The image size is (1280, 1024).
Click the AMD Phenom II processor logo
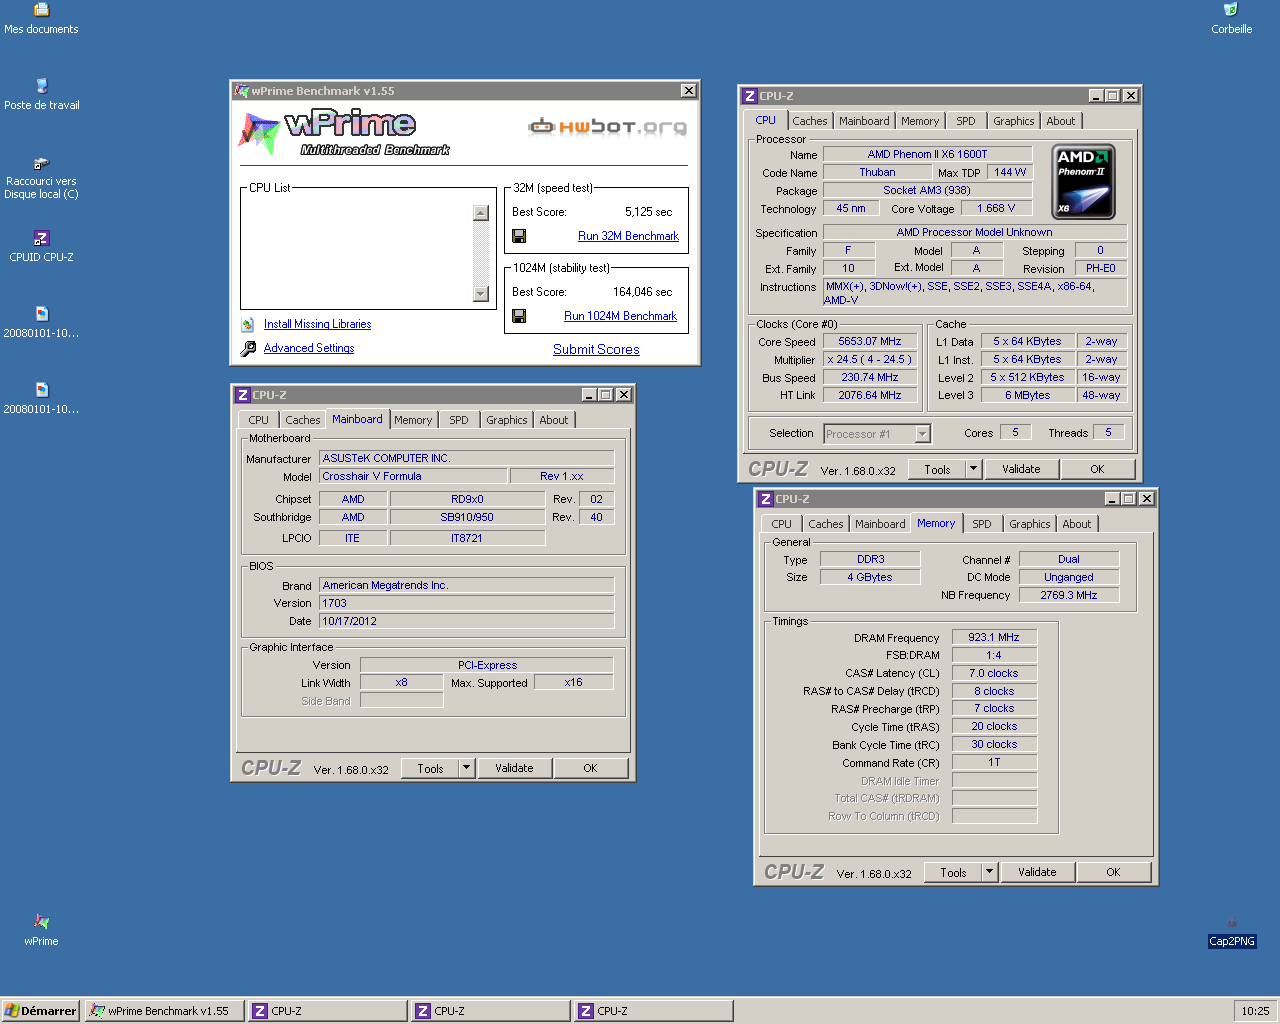(1084, 181)
